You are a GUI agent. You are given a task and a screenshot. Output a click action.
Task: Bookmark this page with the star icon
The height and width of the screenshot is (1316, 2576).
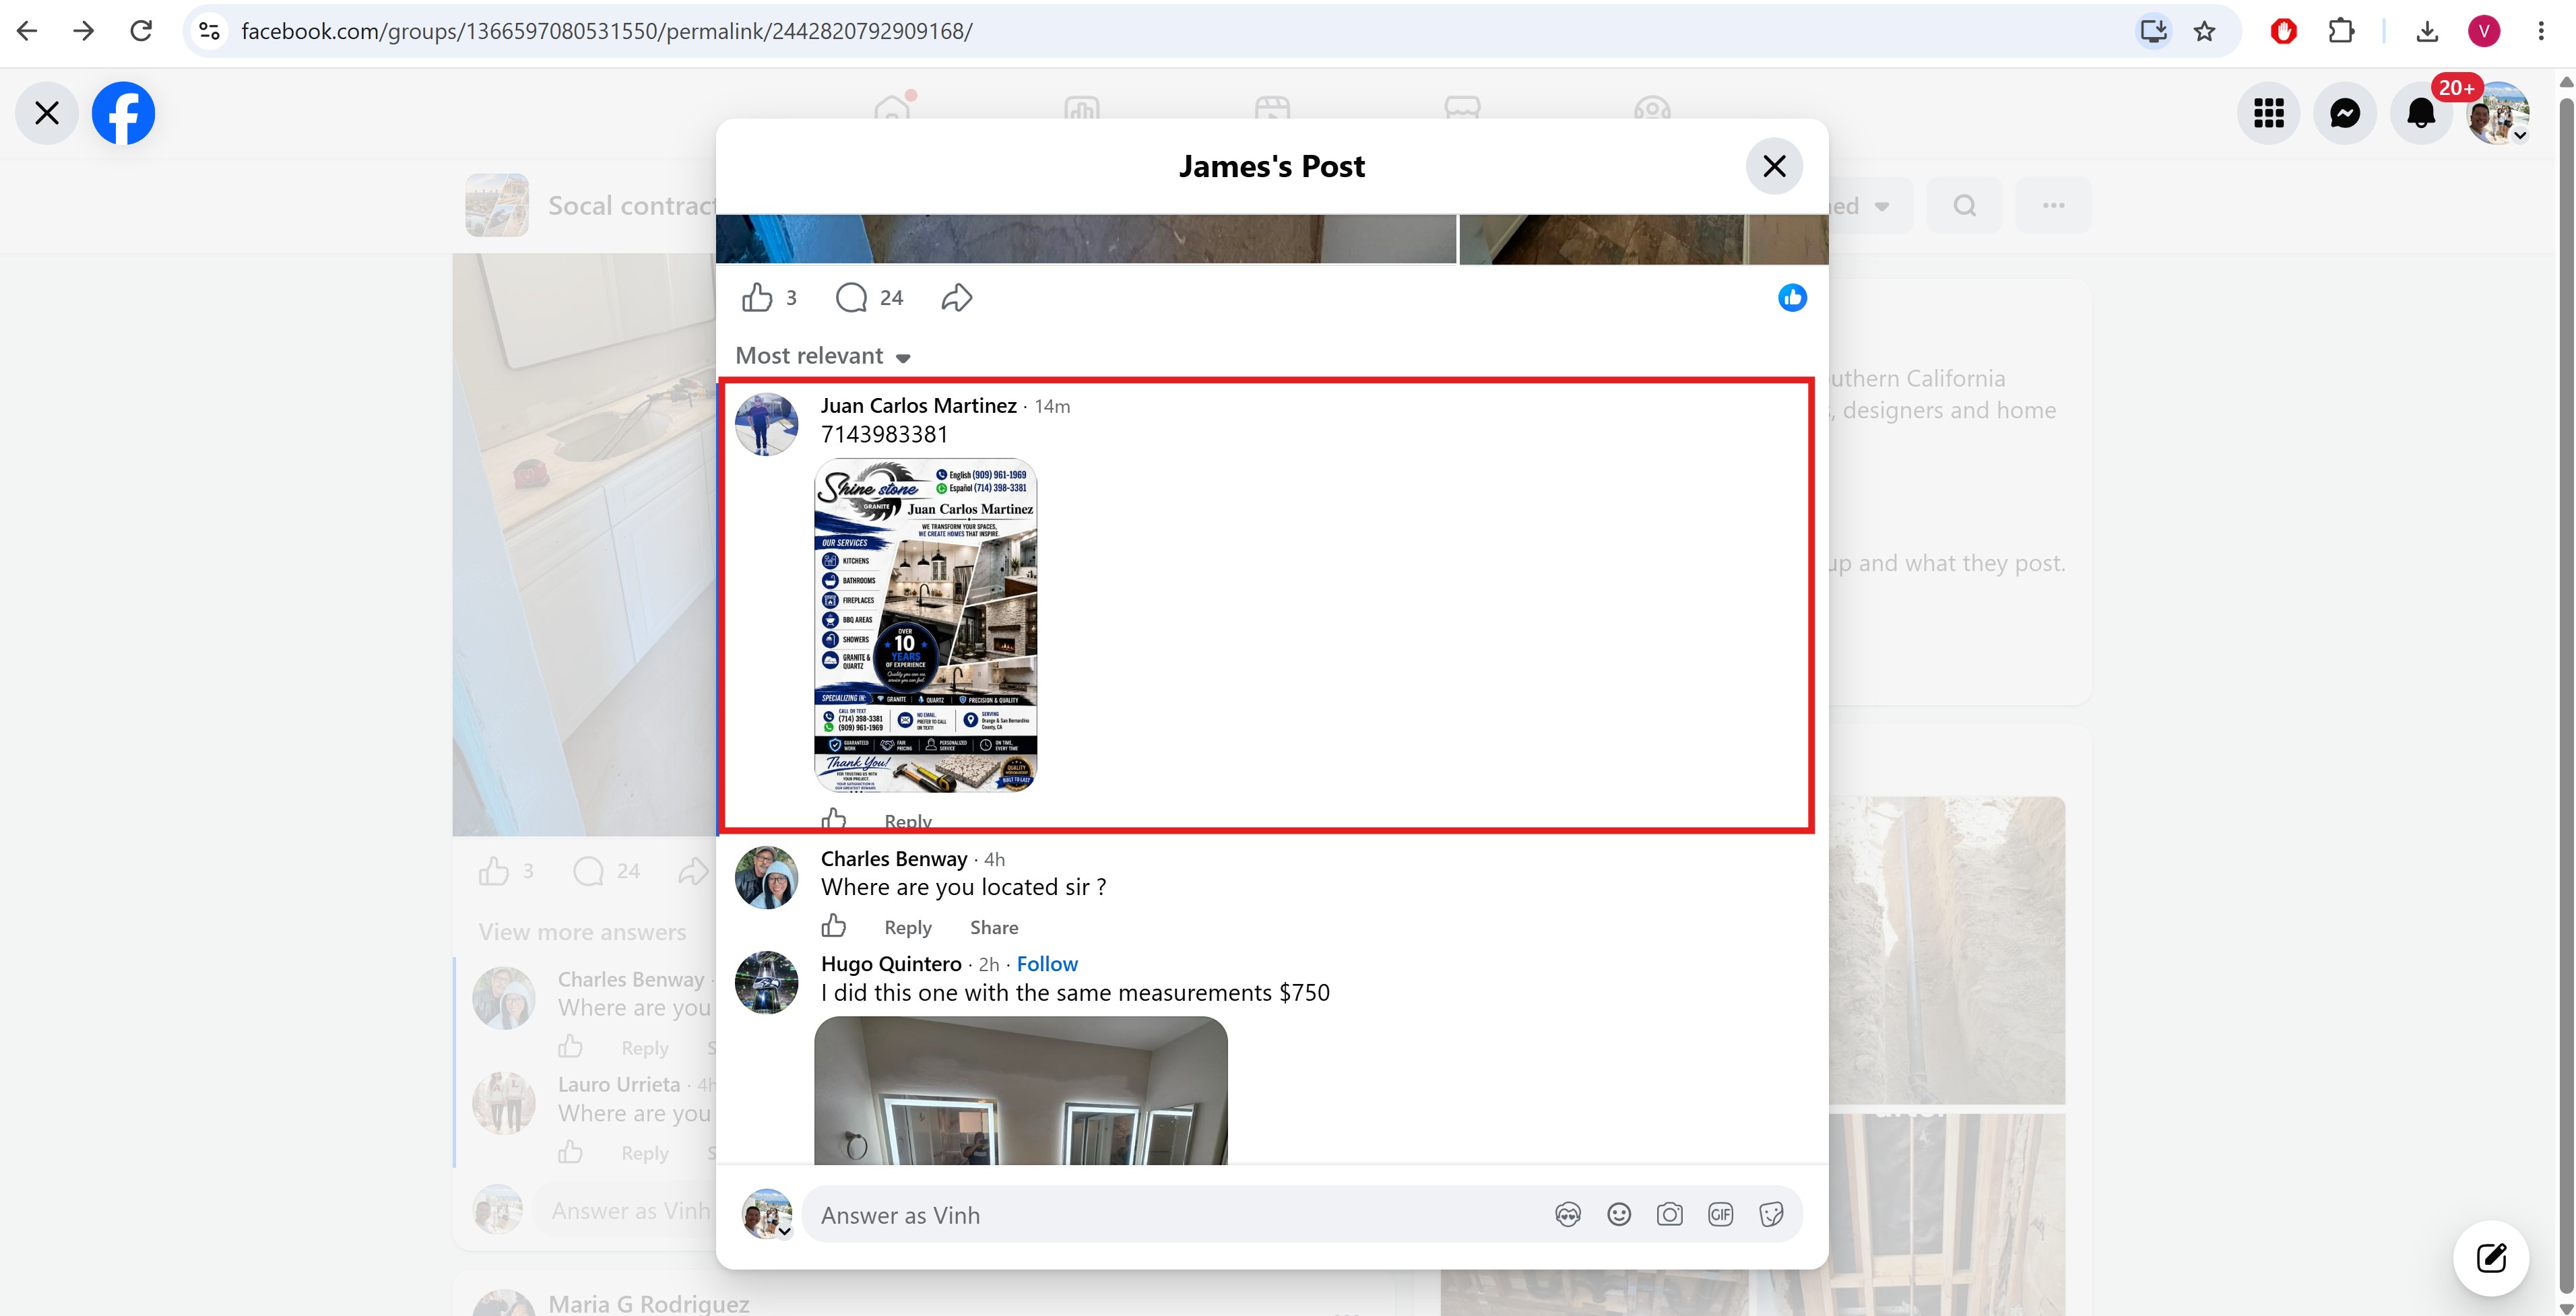(2204, 31)
